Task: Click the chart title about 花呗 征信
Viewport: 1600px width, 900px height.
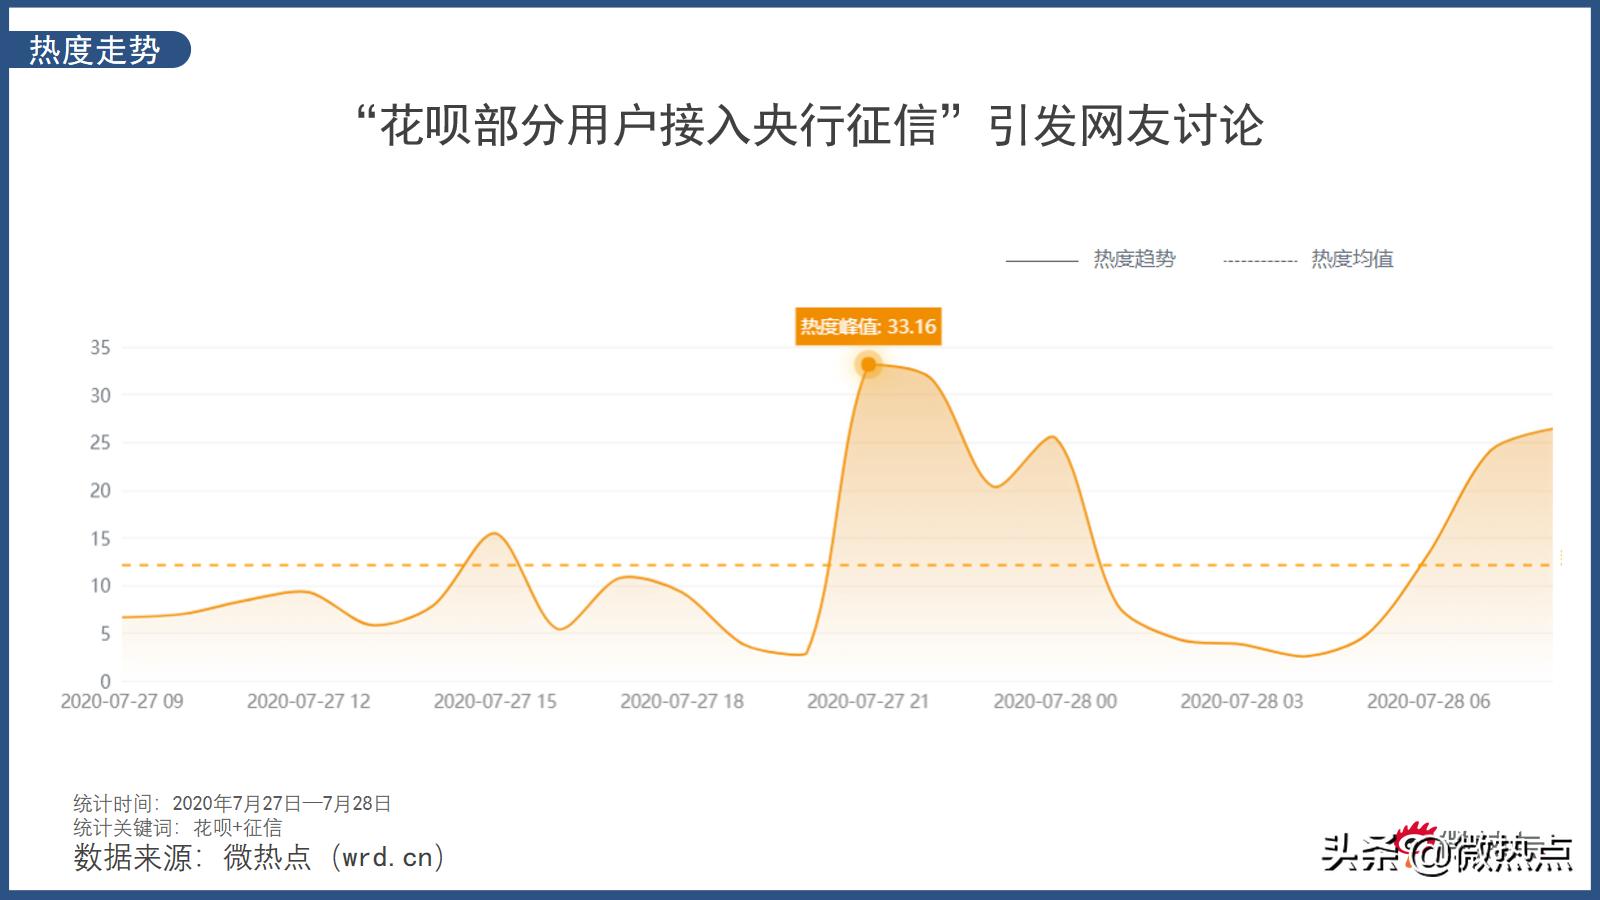Action: coord(811,125)
